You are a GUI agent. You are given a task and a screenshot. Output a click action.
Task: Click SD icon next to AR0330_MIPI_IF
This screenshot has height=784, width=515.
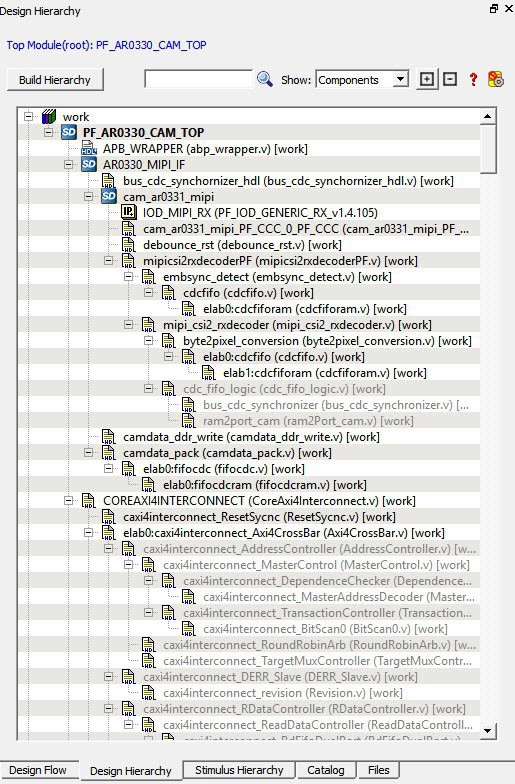88,164
